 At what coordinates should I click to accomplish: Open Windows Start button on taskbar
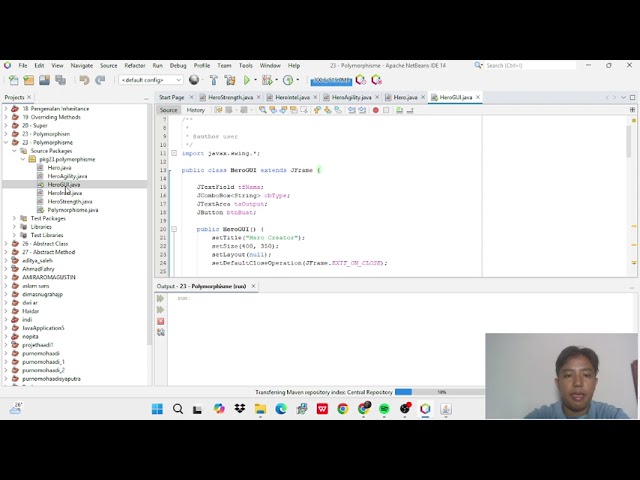157,409
